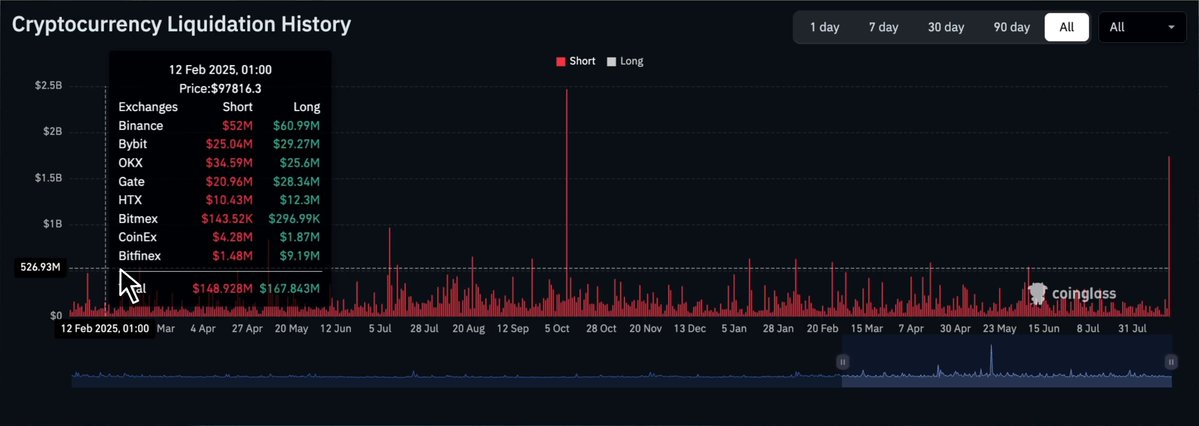The height and width of the screenshot is (426, 1199).
Task: Click the $148.928M short total value
Action: click(x=223, y=288)
